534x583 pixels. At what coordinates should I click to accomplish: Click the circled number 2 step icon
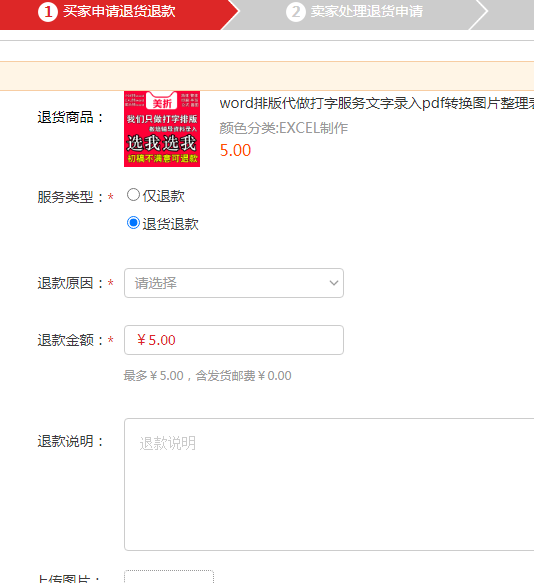pyautogui.click(x=296, y=12)
